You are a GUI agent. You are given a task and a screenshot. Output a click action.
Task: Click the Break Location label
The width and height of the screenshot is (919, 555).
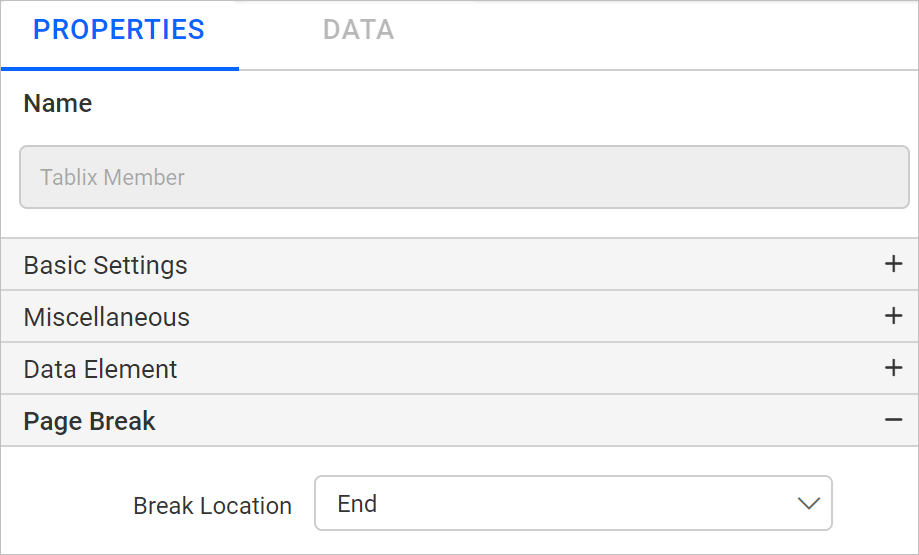212,506
